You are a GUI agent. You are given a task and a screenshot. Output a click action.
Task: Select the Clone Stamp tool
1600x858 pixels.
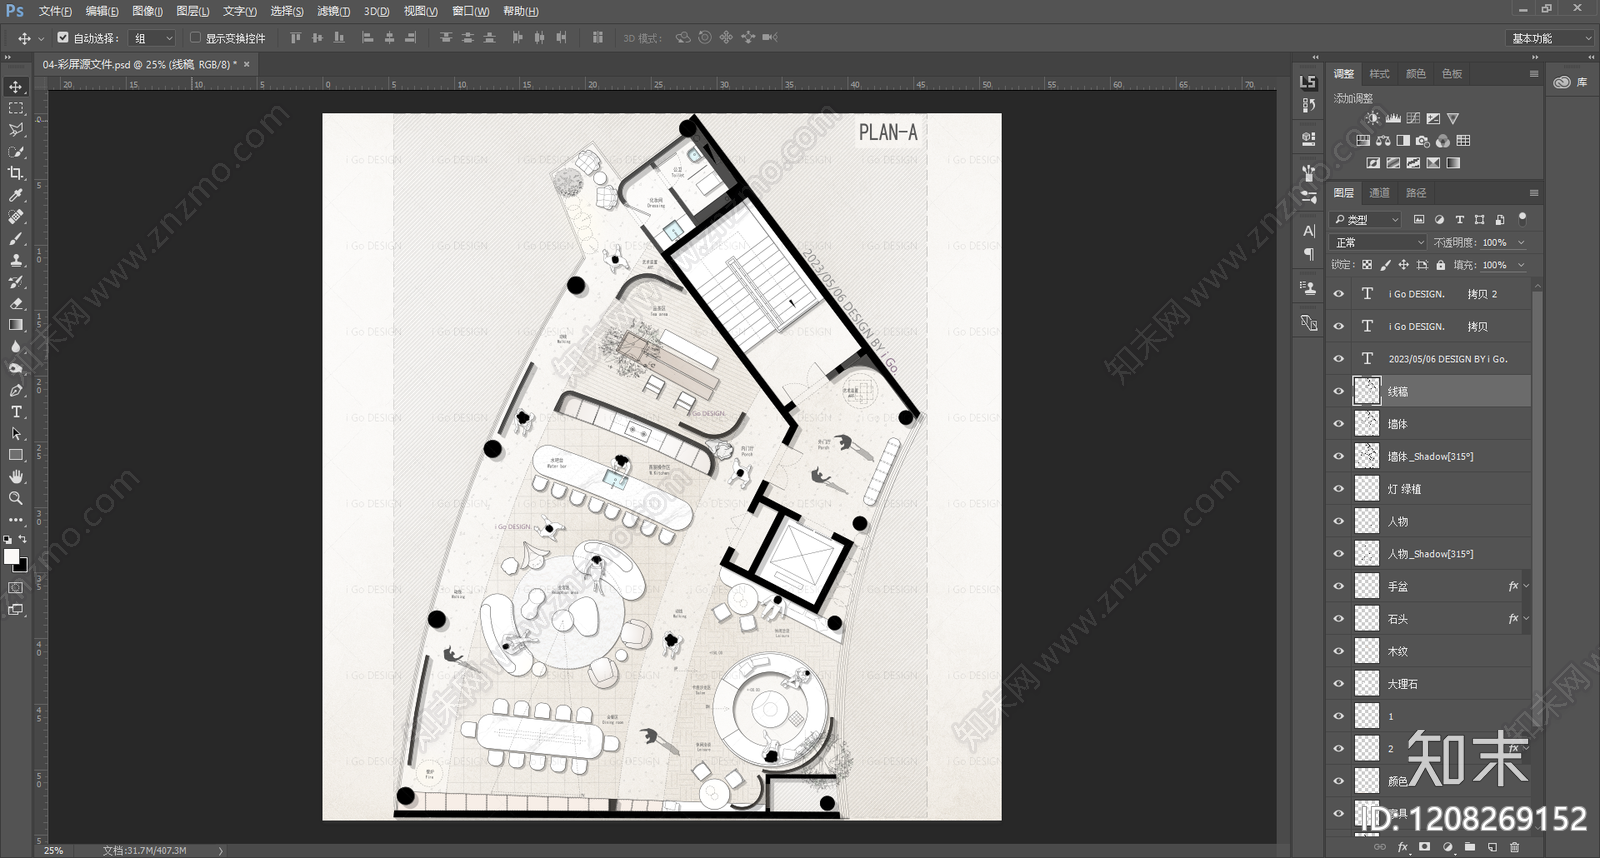16,260
